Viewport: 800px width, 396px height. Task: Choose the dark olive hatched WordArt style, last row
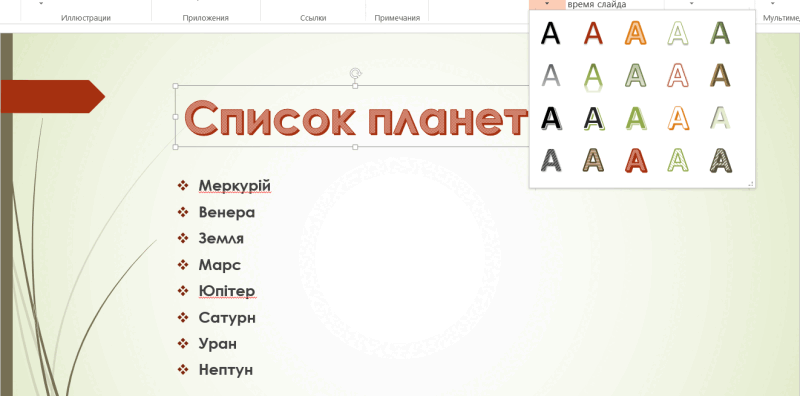(720, 160)
